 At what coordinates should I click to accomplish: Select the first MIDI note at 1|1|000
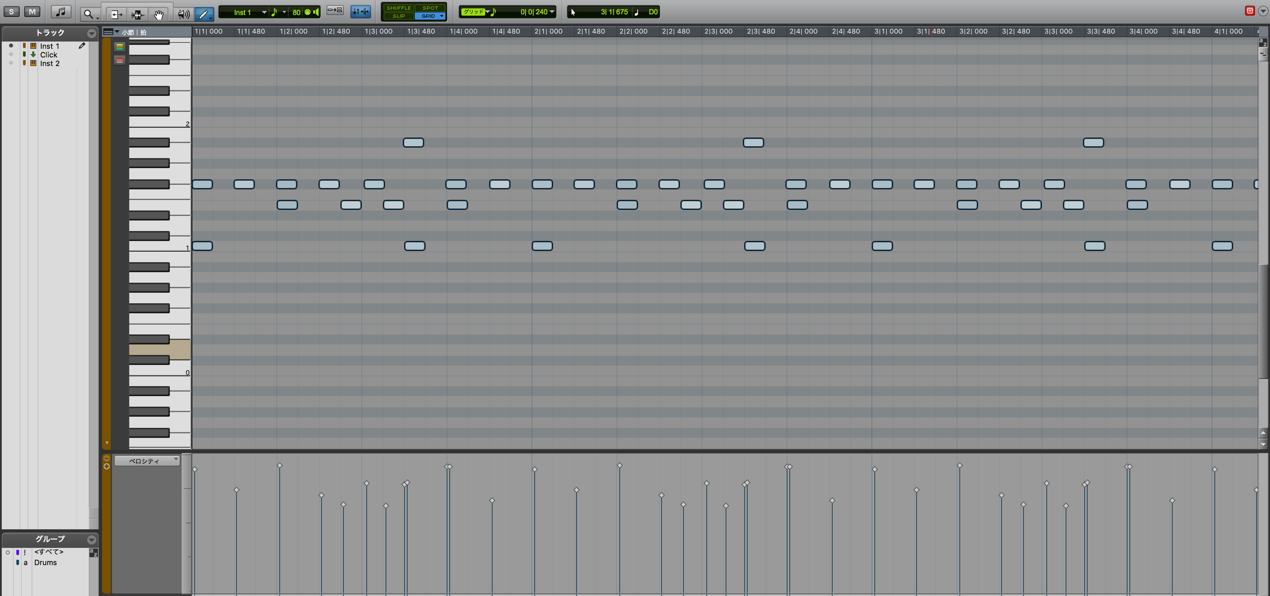coord(202,184)
